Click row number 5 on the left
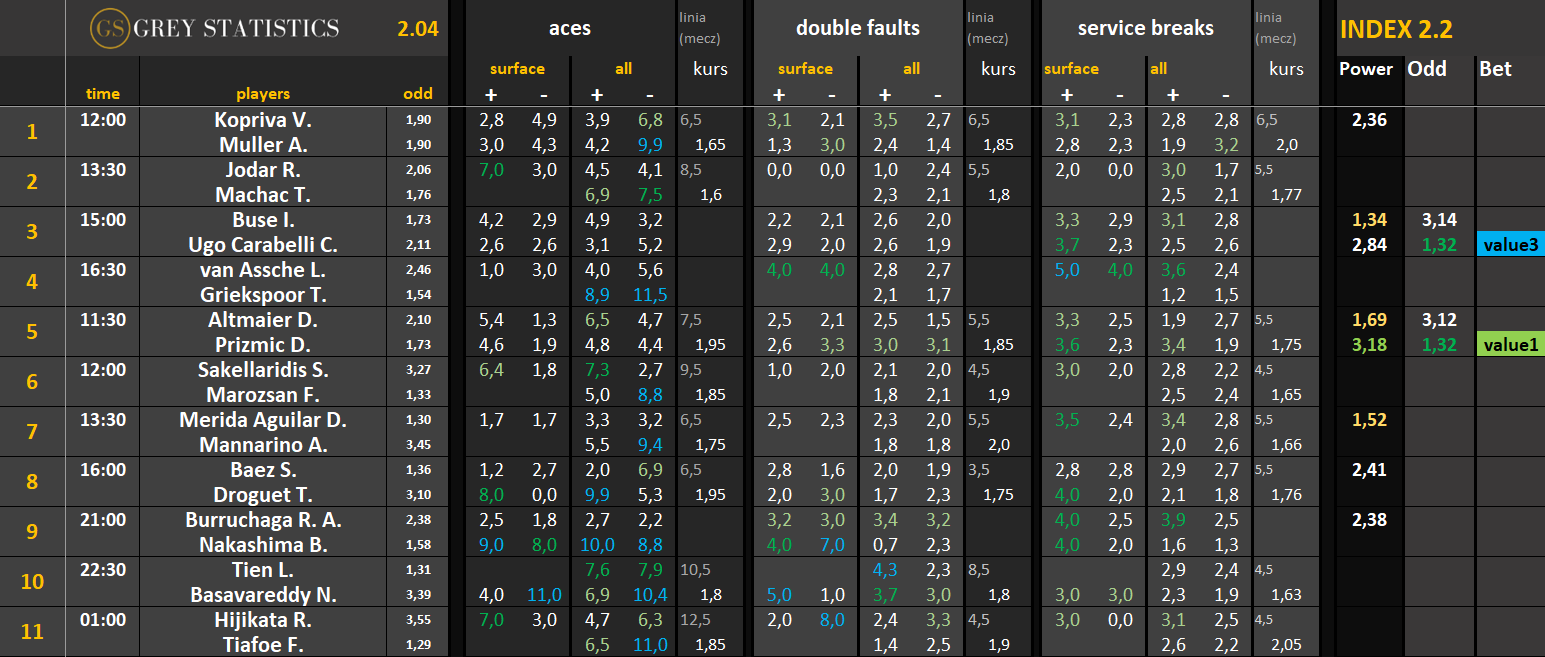Screen dimensions: 1545x657 [32, 332]
